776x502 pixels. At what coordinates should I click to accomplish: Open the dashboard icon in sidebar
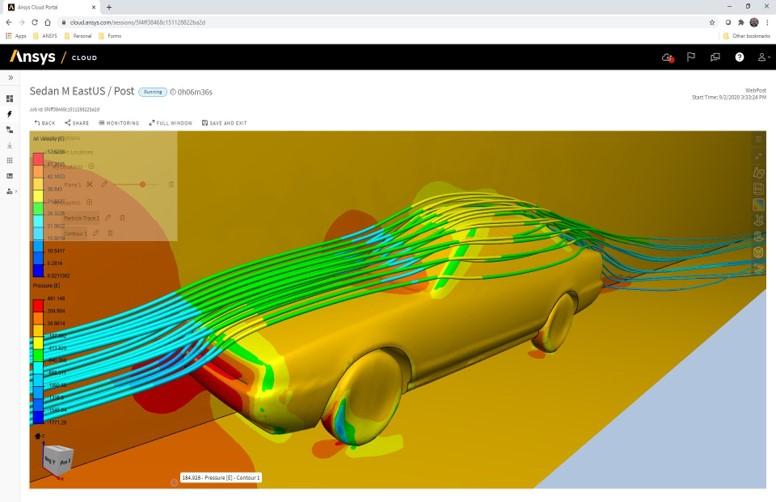[x=10, y=99]
